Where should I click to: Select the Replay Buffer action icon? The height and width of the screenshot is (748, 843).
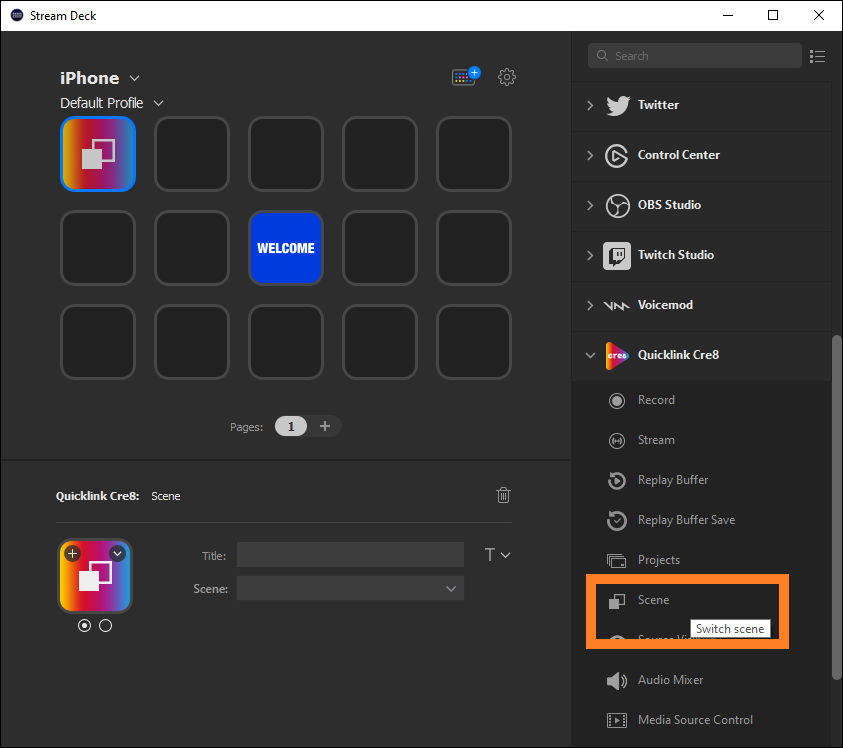(x=617, y=480)
